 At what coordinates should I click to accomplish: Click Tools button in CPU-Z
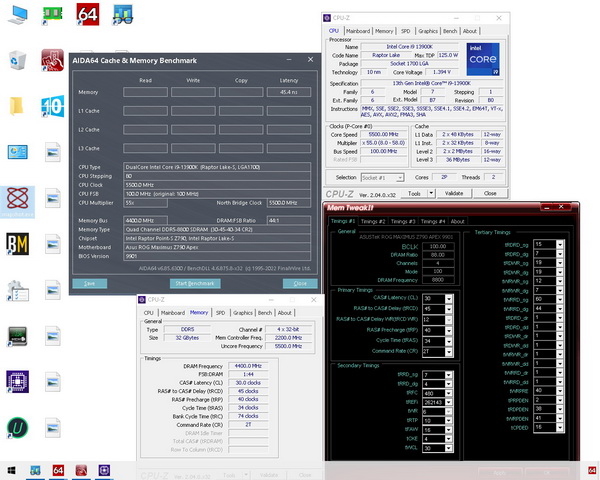pos(414,193)
